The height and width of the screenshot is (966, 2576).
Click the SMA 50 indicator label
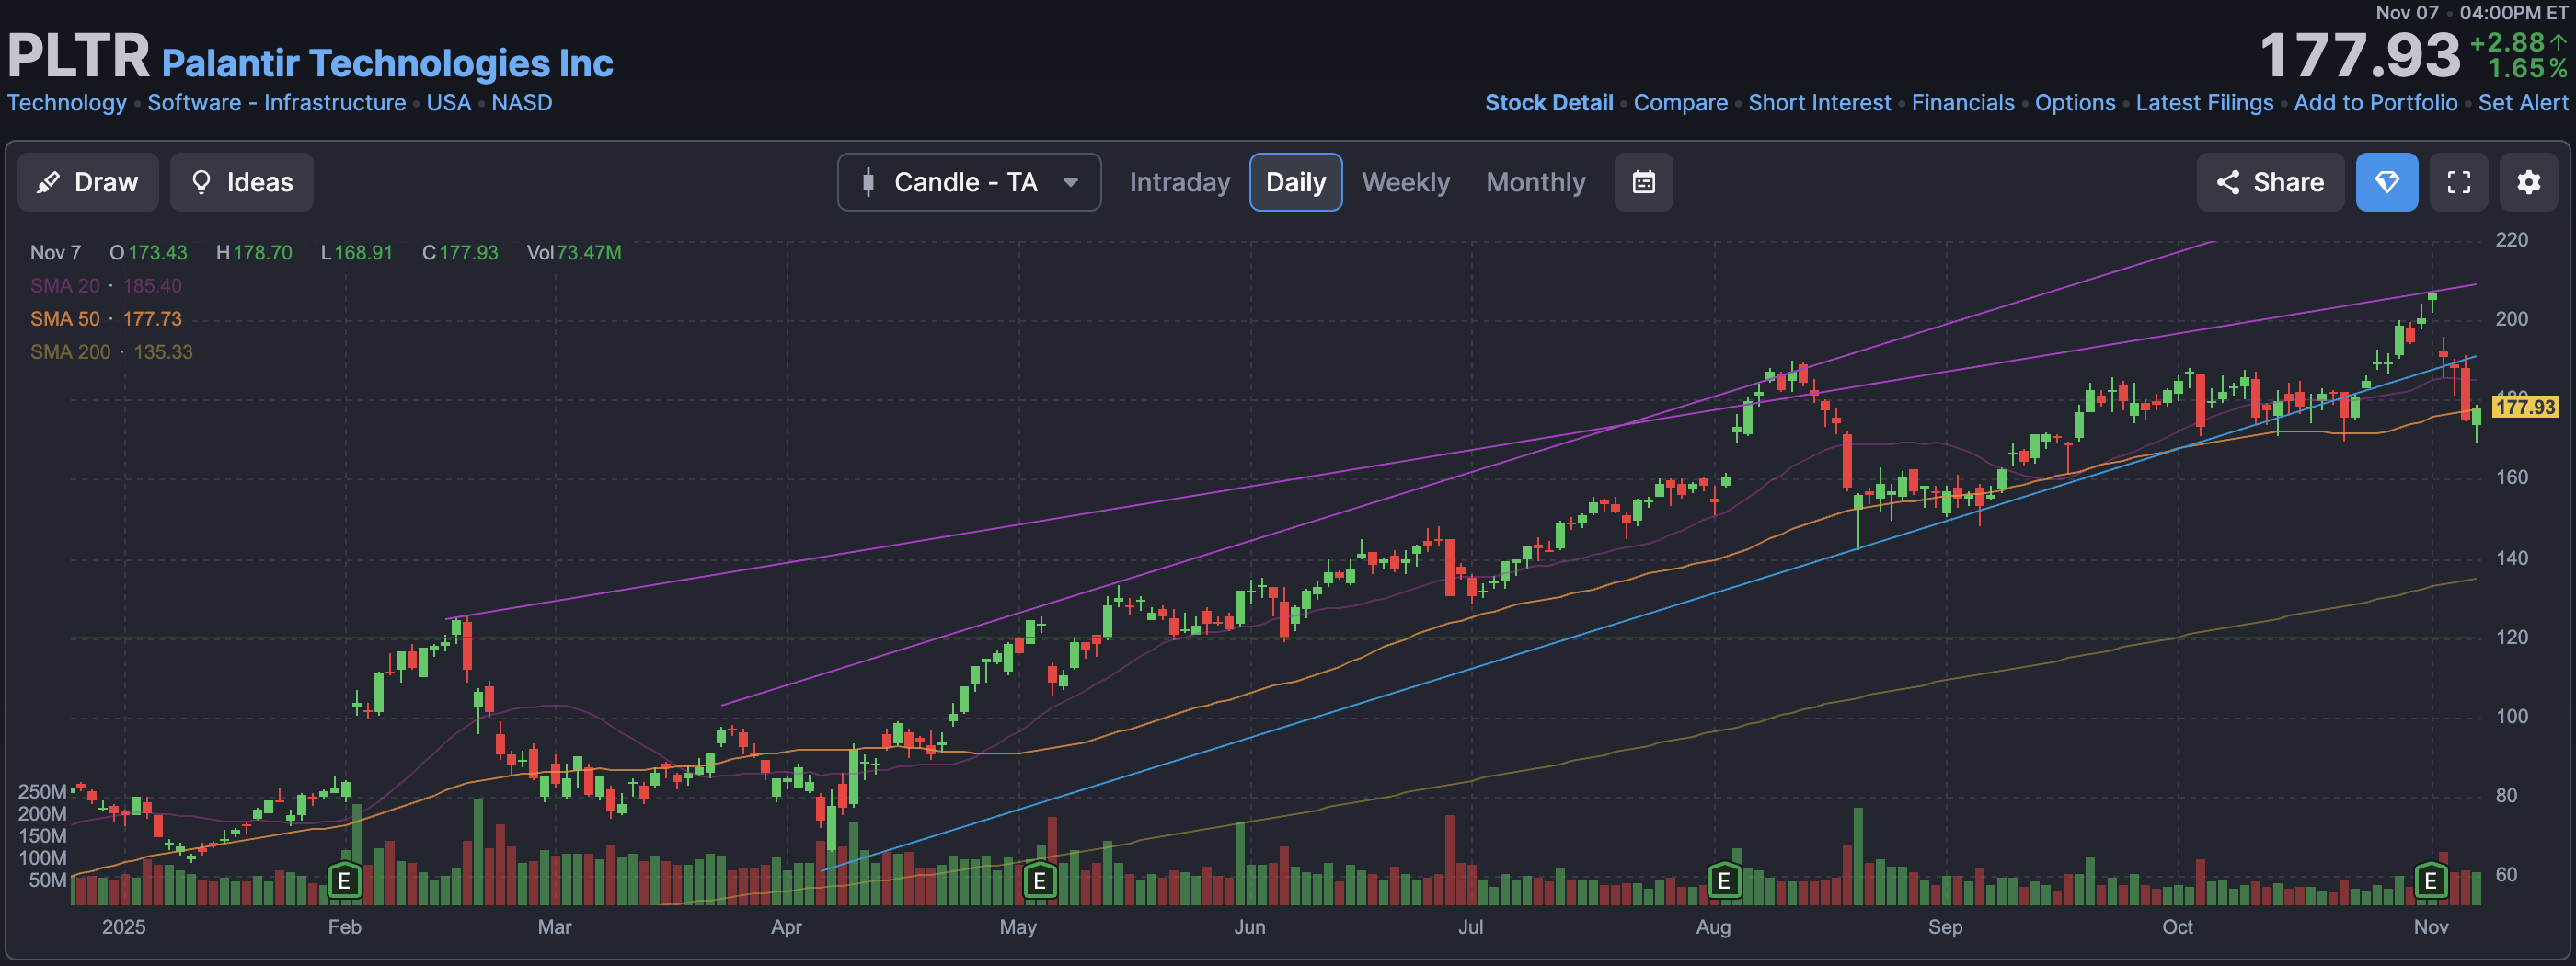65,319
